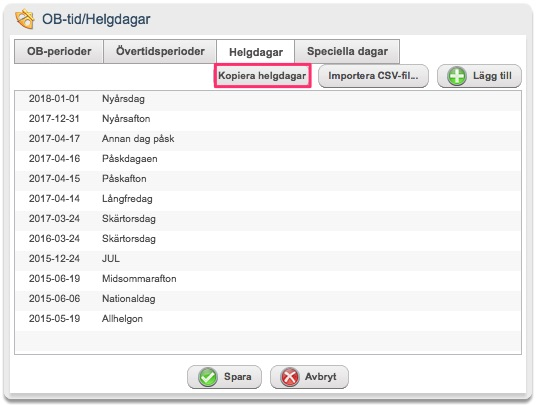The image size is (538, 405).
Task: Pick the Långfredag holiday entry
Action: coord(268,199)
